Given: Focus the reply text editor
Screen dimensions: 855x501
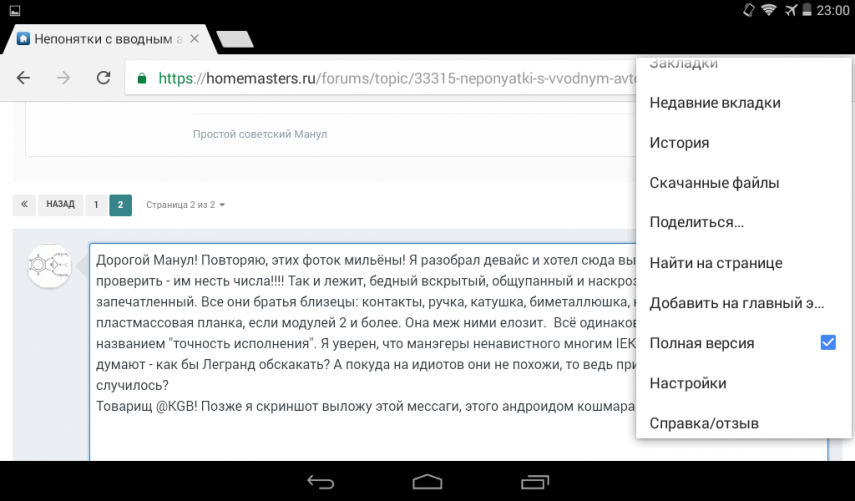Looking at the screenshot, I should (x=363, y=352).
